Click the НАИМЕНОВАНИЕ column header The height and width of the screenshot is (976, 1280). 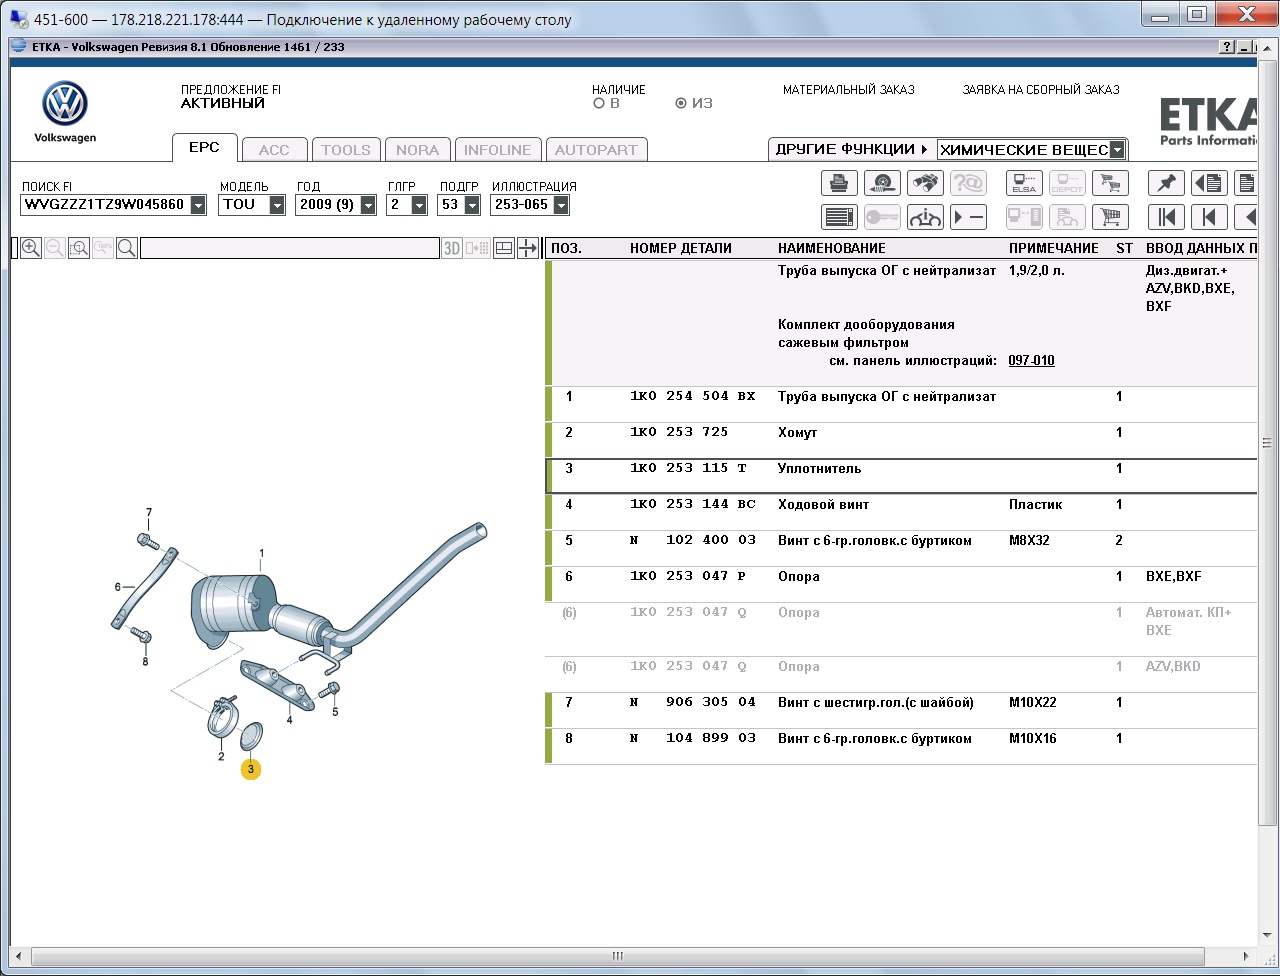(x=832, y=248)
